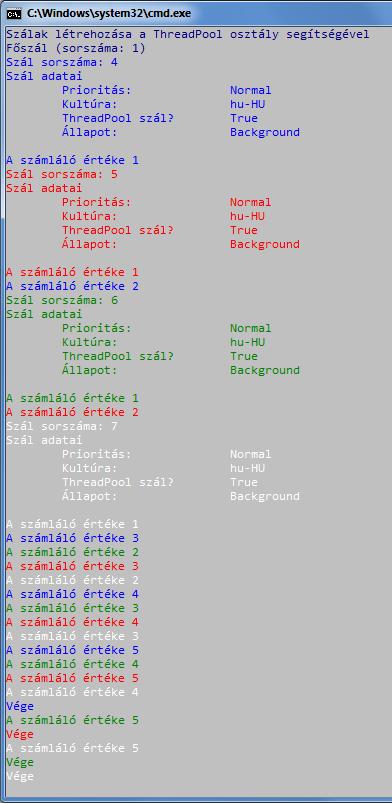Click the red Vége line
The width and height of the screenshot is (392, 803).
click(20, 735)
